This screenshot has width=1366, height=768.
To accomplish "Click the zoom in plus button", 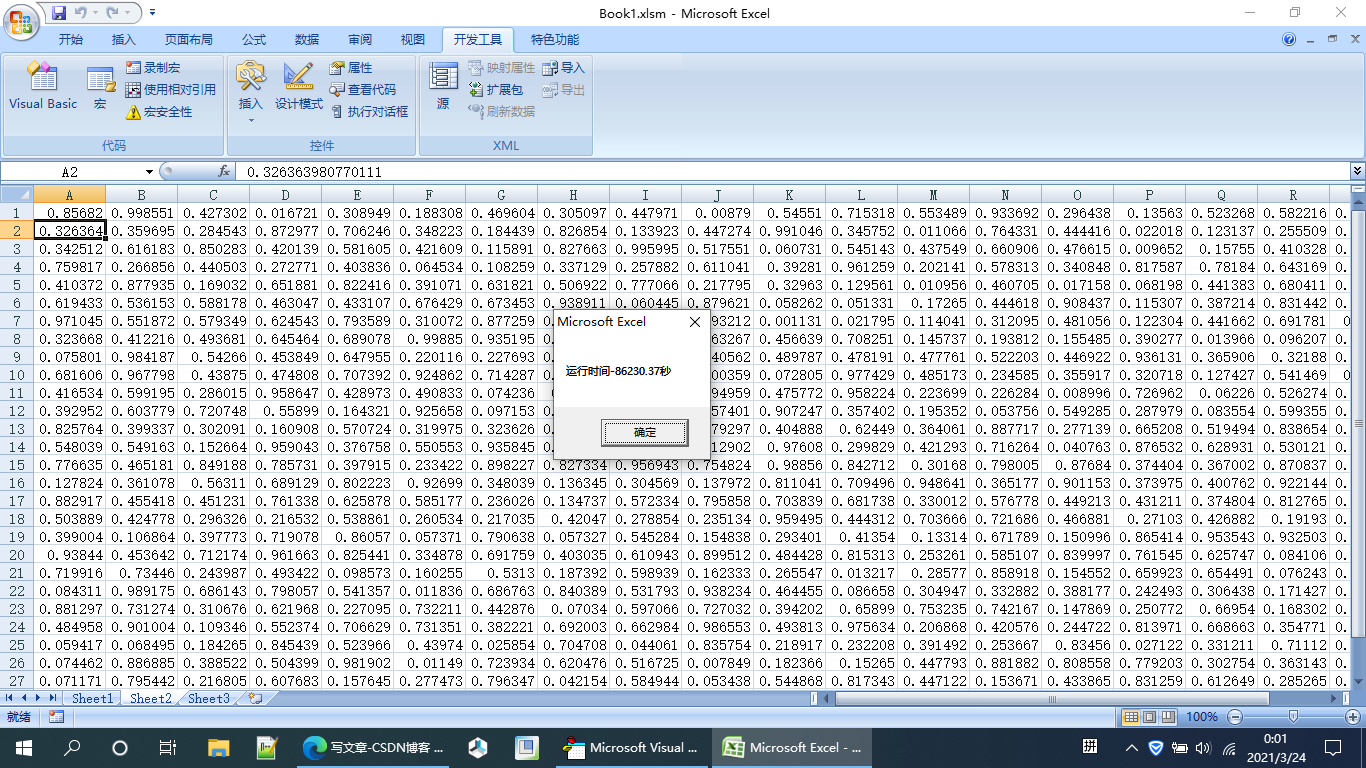I will tap(1353, 717).
